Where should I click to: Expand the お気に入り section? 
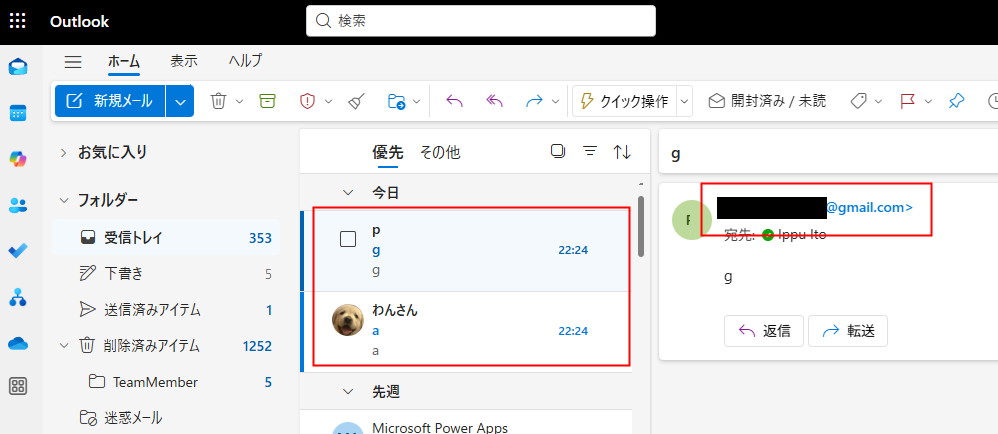64,152
